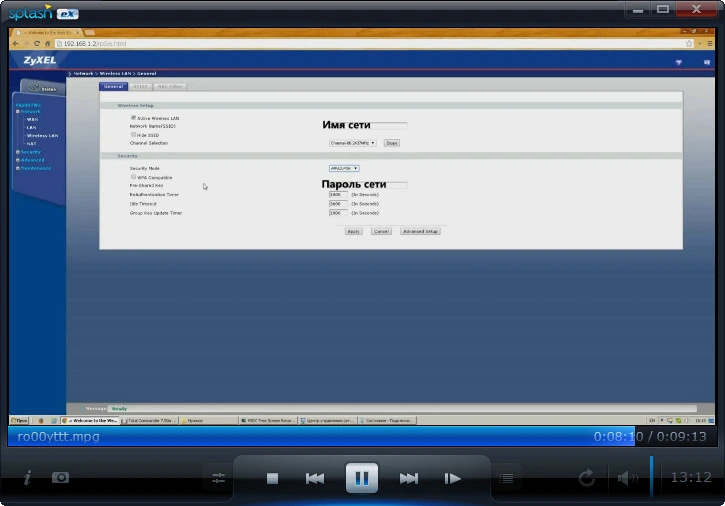The height and width of the screenshot is (506, 725).
Task: Open media info with the i icon
Action: pyautogui.click(x=27, y=477)
